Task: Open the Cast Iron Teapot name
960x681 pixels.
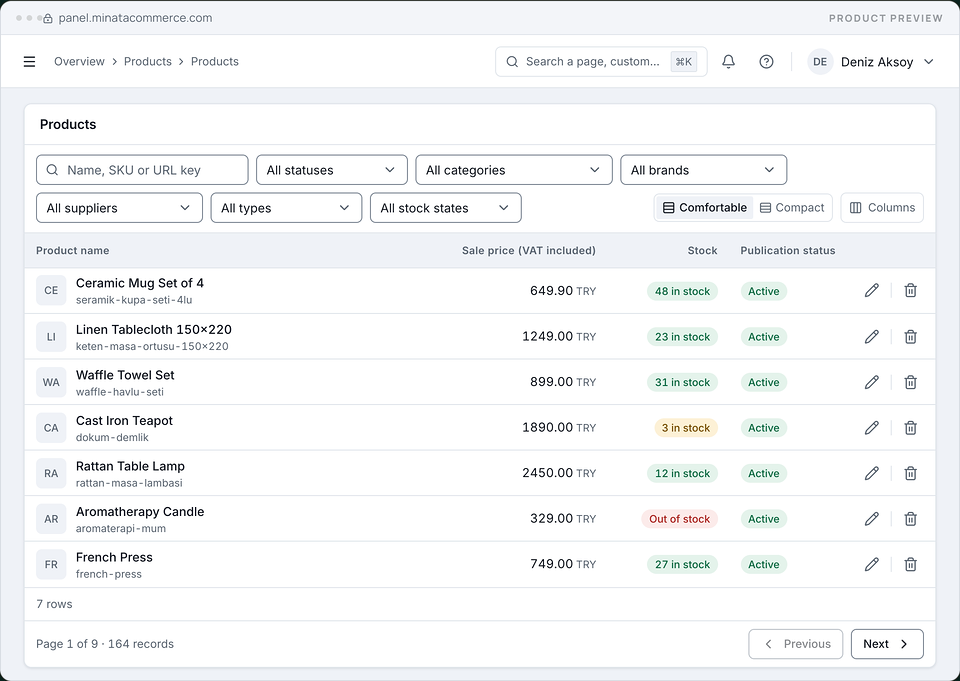Action: pos(124,421)
